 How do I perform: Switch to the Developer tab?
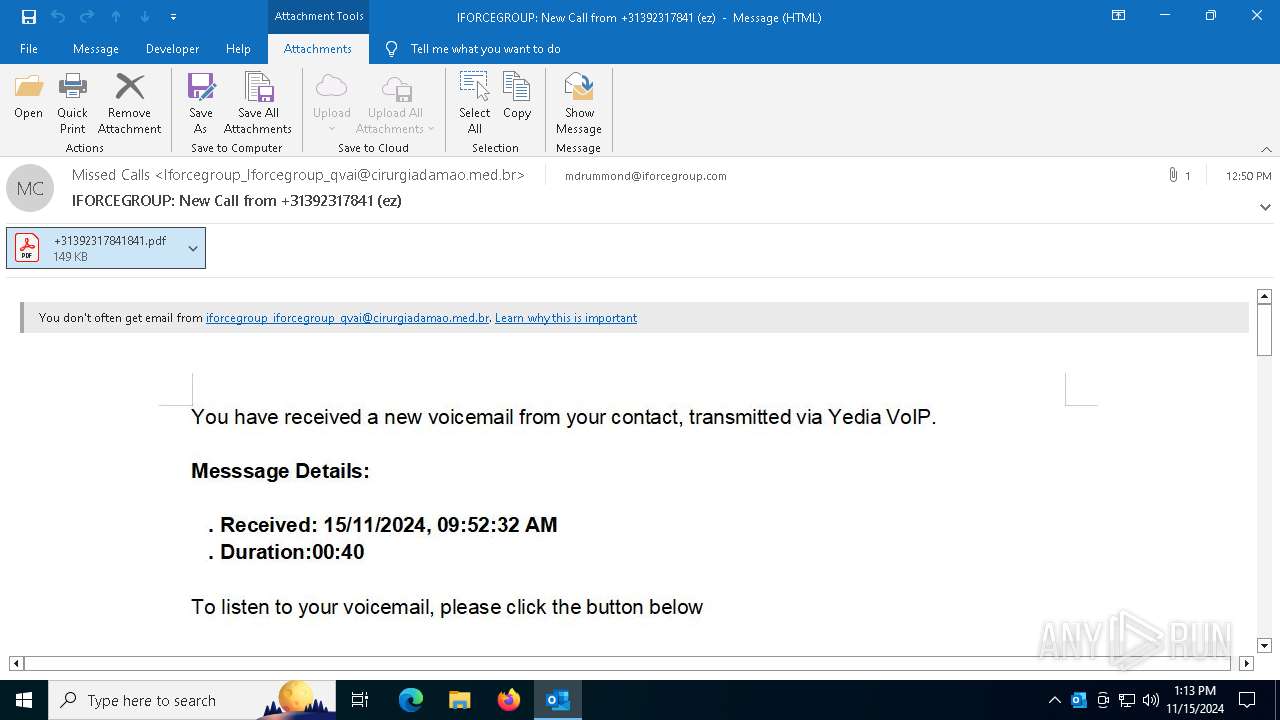click(x=172, y=49)
